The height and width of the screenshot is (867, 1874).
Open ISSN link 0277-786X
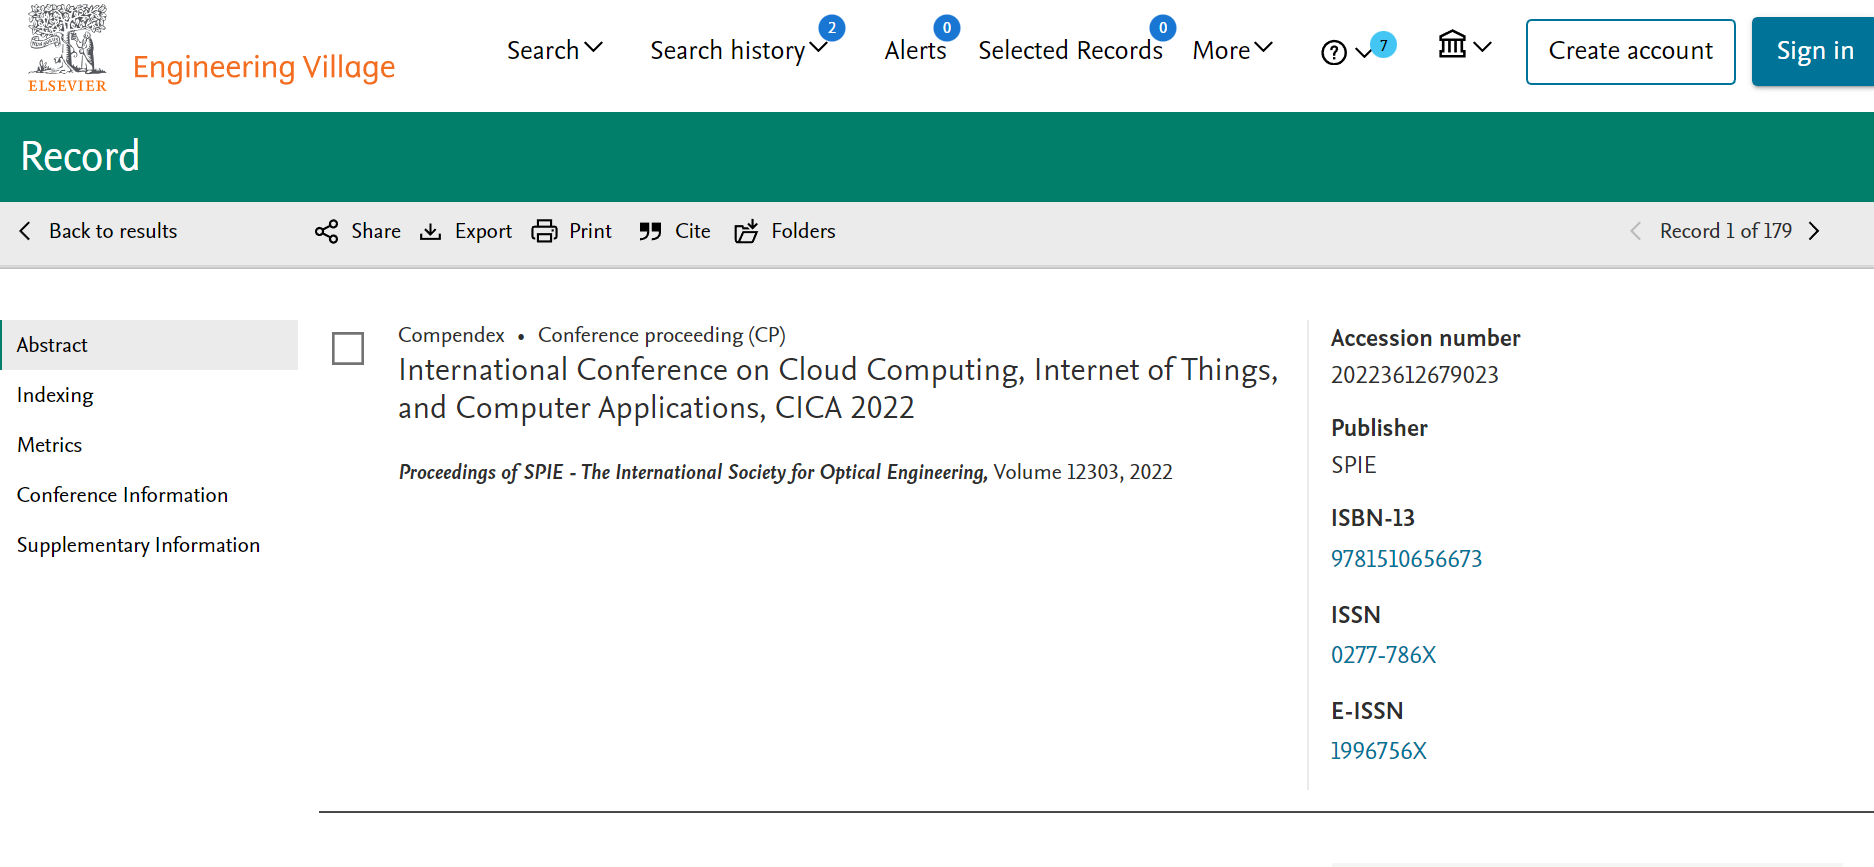pyautogui.click(x=1383, y=655)
